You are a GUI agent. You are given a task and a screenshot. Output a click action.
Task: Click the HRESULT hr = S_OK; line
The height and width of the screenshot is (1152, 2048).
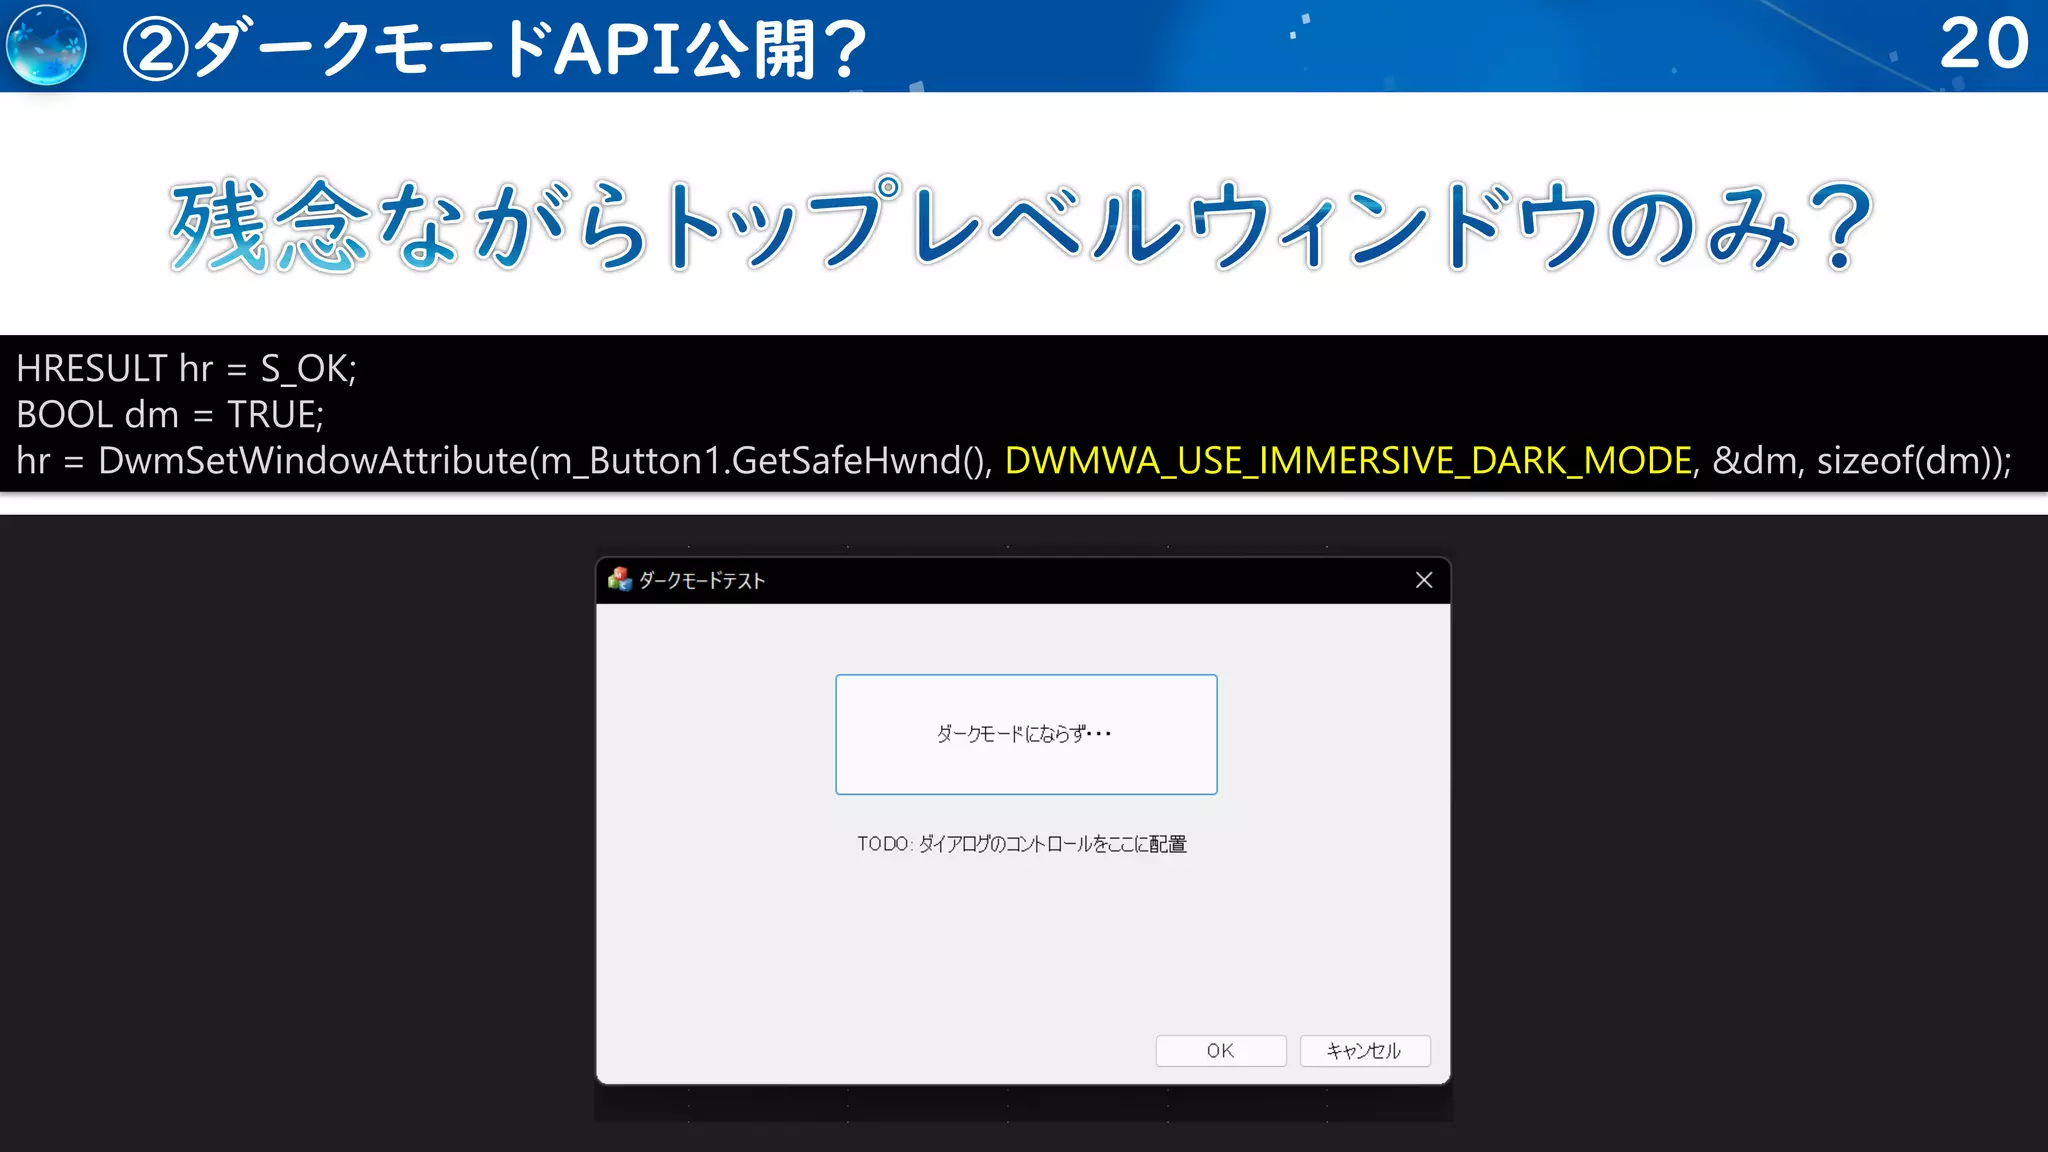point(186,368)
